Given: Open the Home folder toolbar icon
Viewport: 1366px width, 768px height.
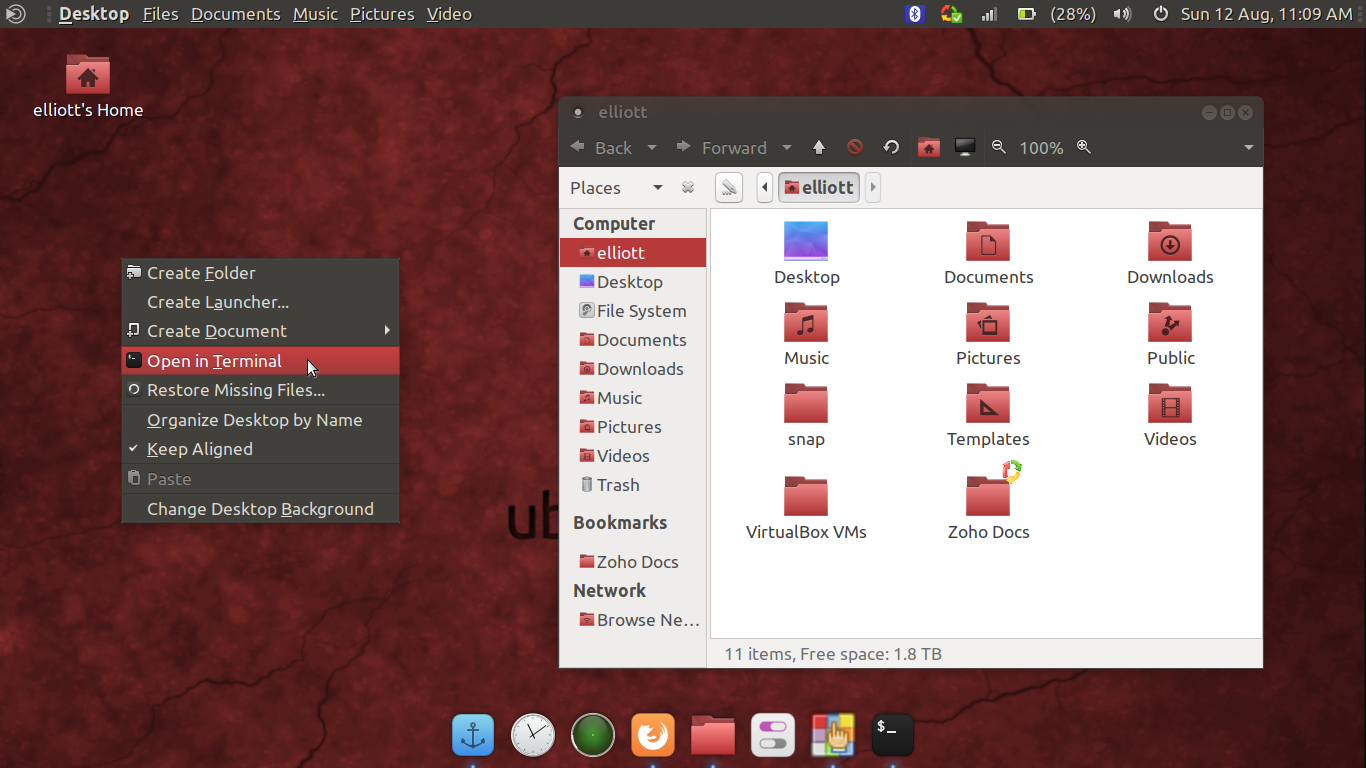Looking at the screenshot, I should [x=929, y=147].
